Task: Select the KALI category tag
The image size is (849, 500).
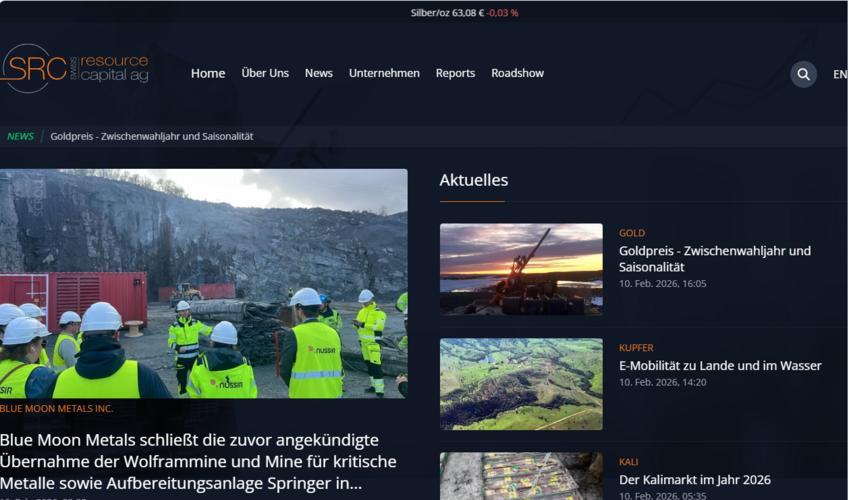Action: coord(628,462)
